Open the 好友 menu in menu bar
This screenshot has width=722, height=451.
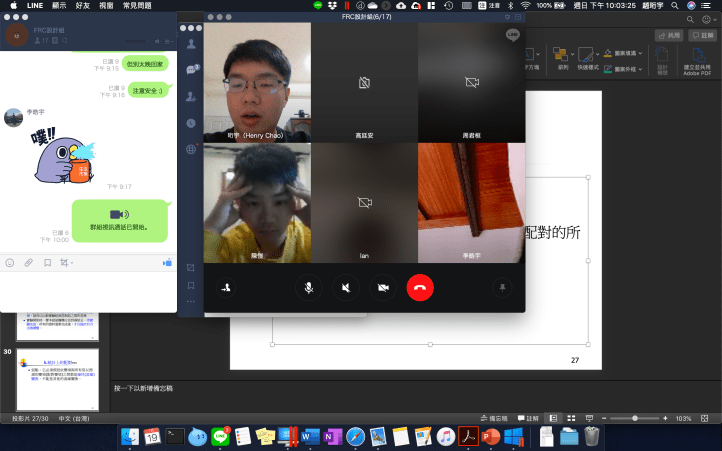tap(82, 6)
